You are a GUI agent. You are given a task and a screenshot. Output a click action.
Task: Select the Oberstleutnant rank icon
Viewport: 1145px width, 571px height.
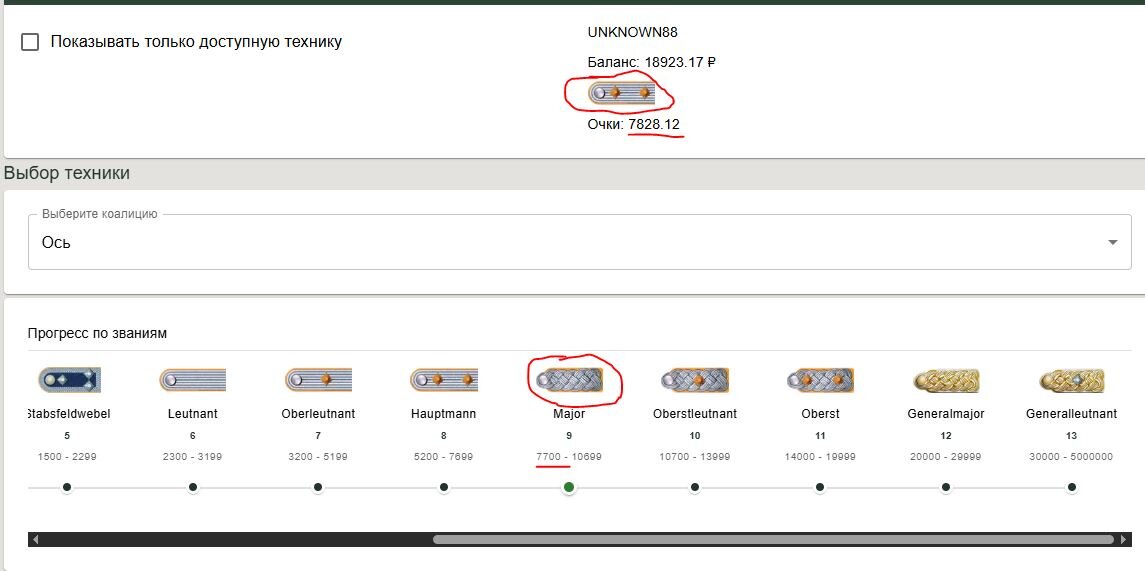pyautogui.click(x=694, y=380)
